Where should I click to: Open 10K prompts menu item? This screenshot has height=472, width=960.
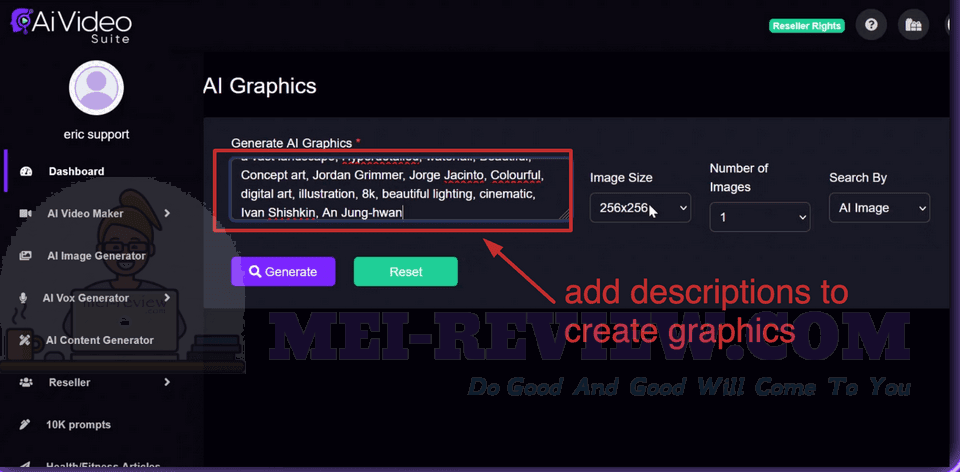pos(78,425)
